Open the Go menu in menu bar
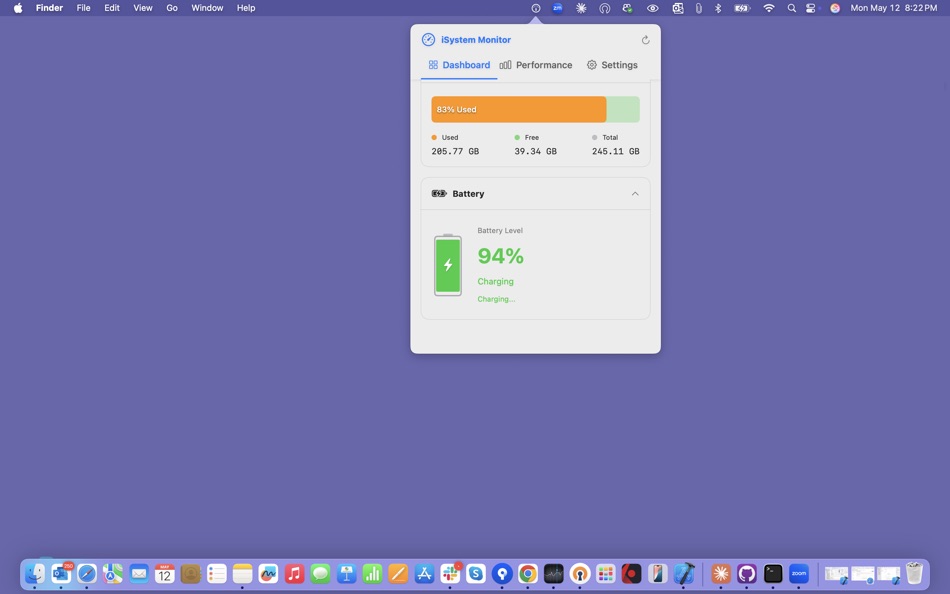Image resolution: width=950 pixels, height=594 pixels. click(171, 7)
